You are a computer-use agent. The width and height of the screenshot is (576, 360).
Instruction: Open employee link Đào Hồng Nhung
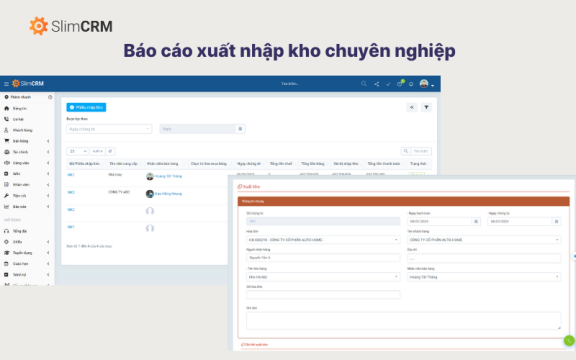169,194
